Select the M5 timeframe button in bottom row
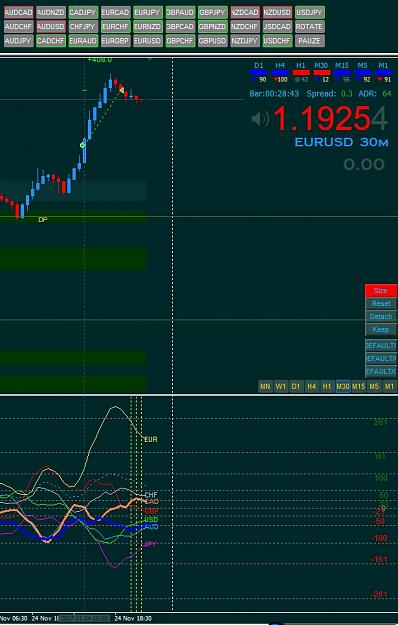 [374, 386]
